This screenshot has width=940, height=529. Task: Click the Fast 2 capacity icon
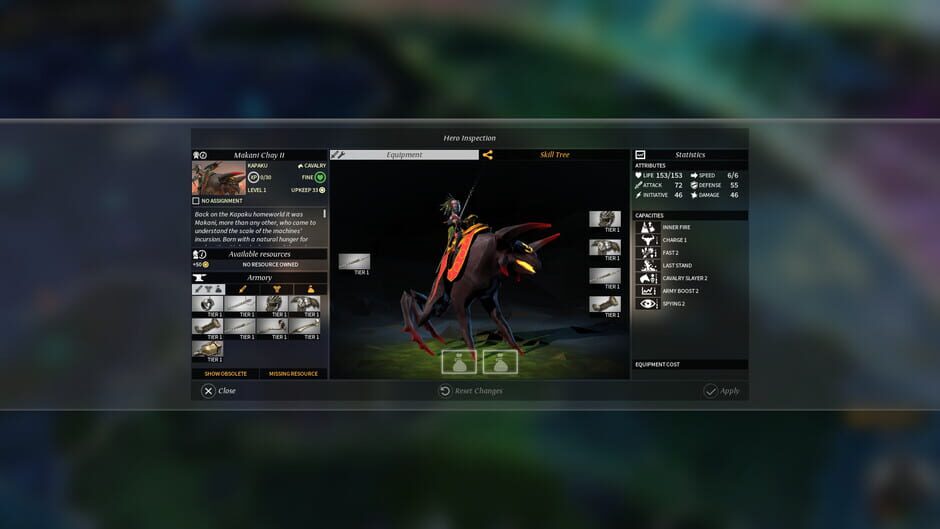[x=647, y=253]
